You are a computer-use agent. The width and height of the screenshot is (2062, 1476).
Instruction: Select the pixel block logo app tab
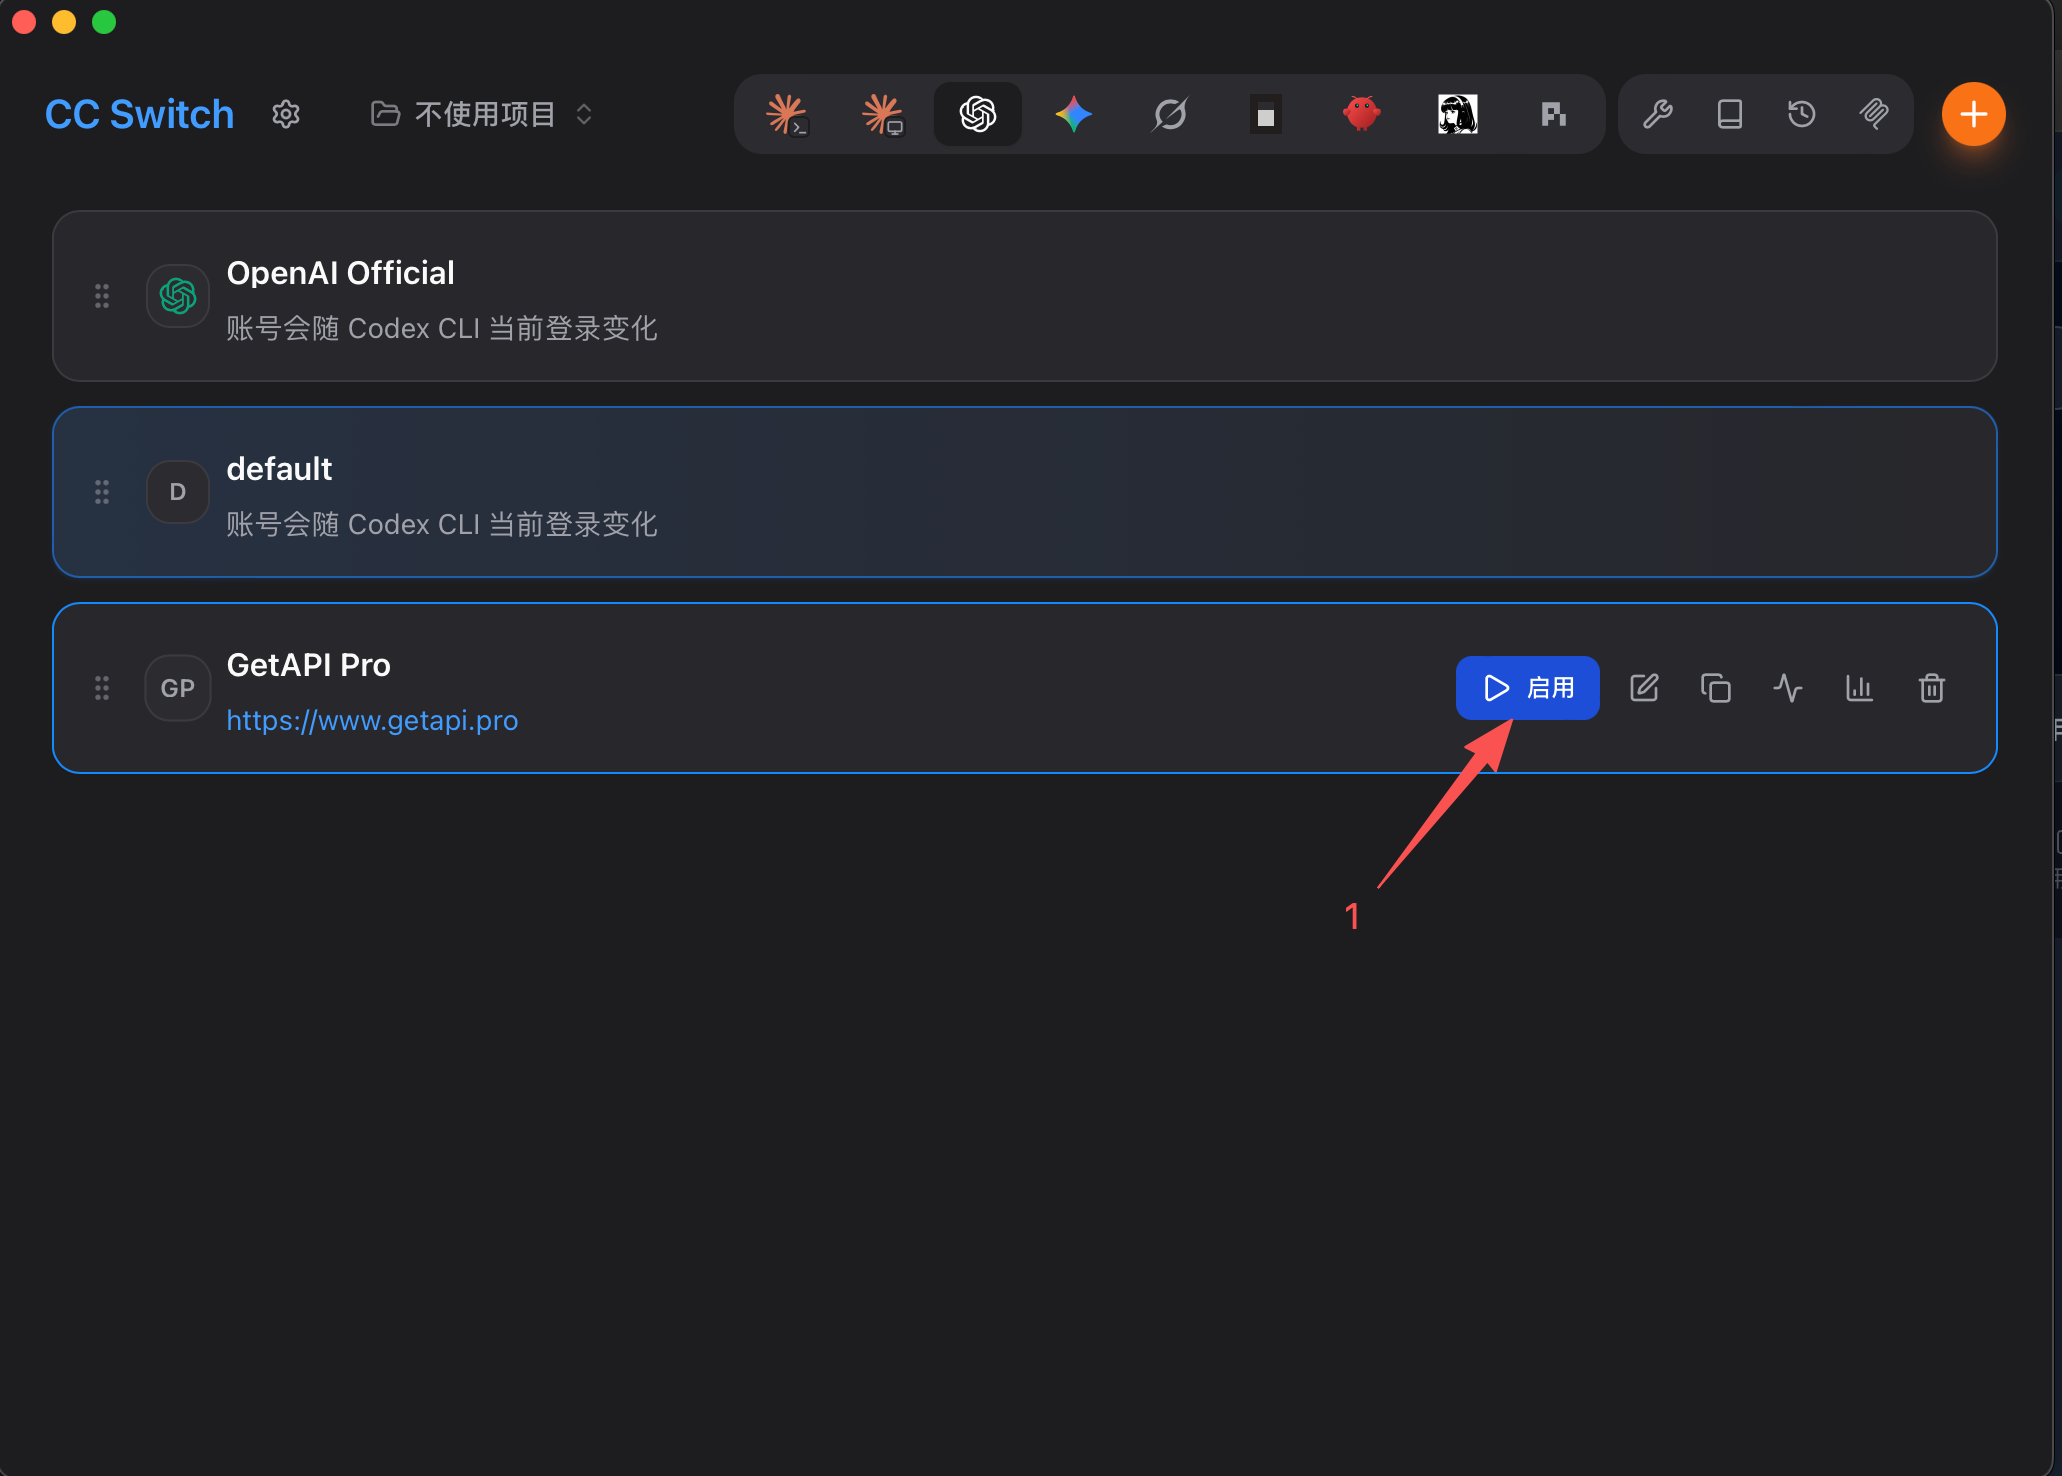(1553, 114)
